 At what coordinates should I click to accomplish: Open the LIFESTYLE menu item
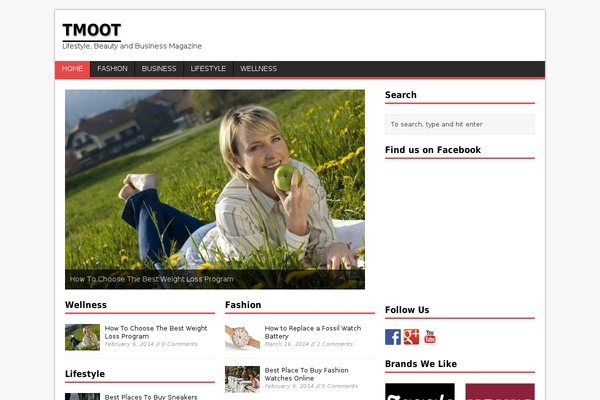tap(208, 69)
